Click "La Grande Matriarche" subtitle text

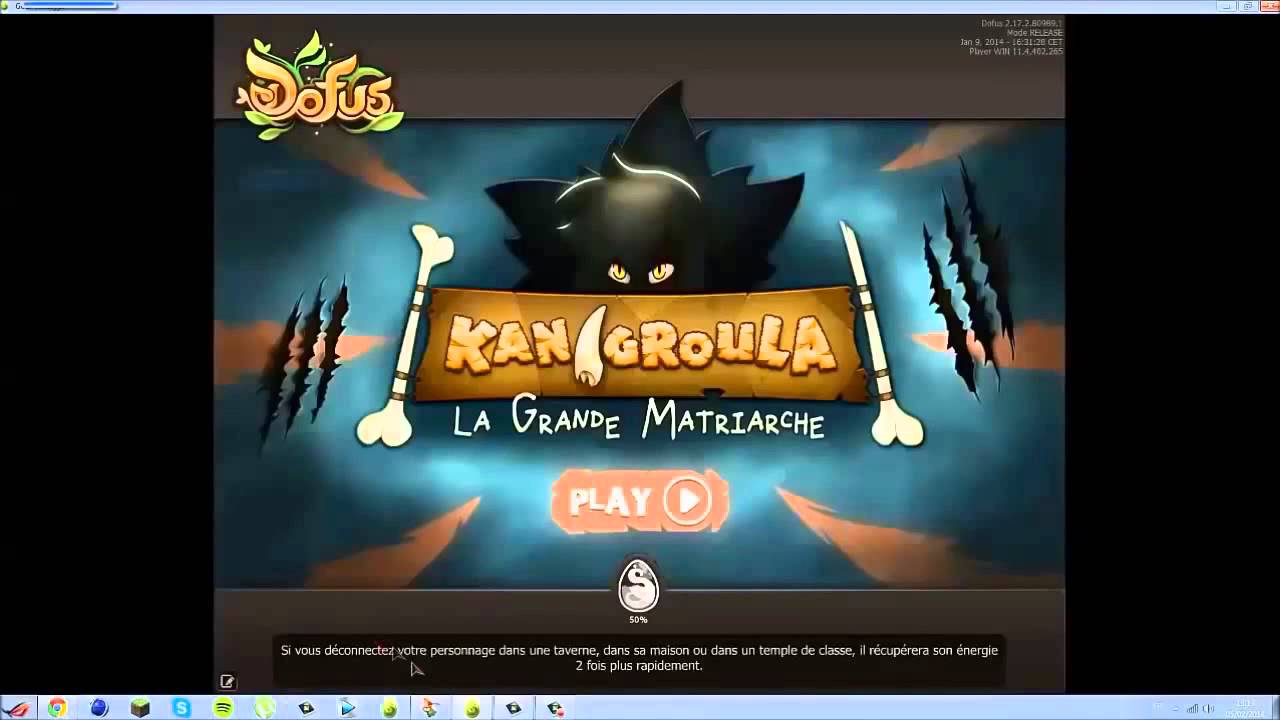639,417
